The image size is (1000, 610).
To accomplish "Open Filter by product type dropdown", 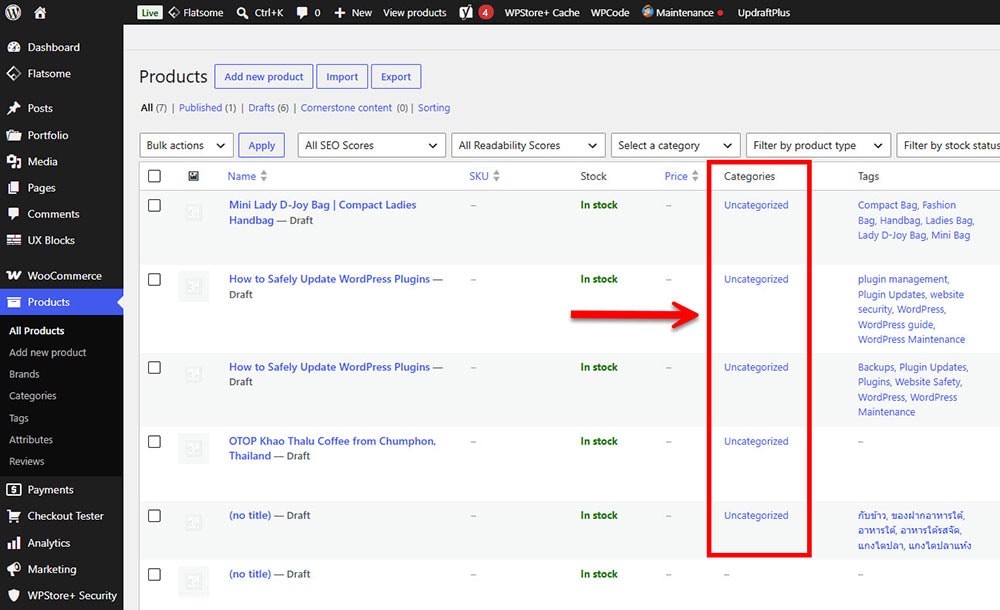I will click(818, 145).
